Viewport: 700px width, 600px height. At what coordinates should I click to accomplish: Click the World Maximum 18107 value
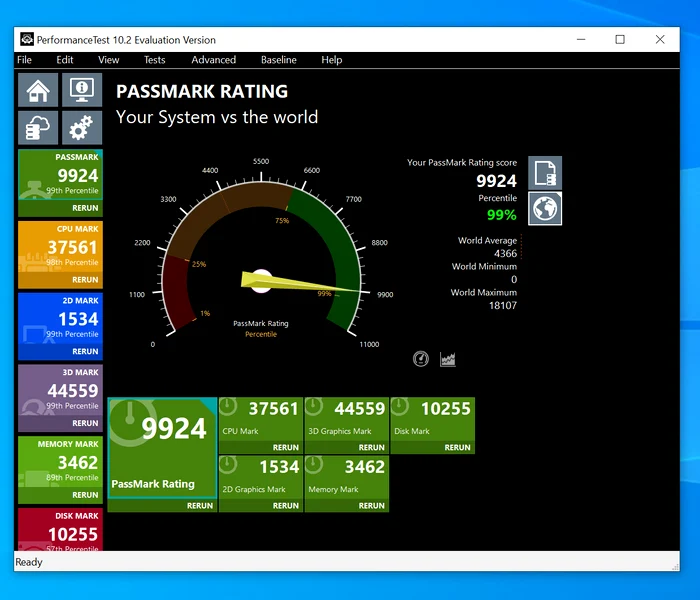coord(503,305)
